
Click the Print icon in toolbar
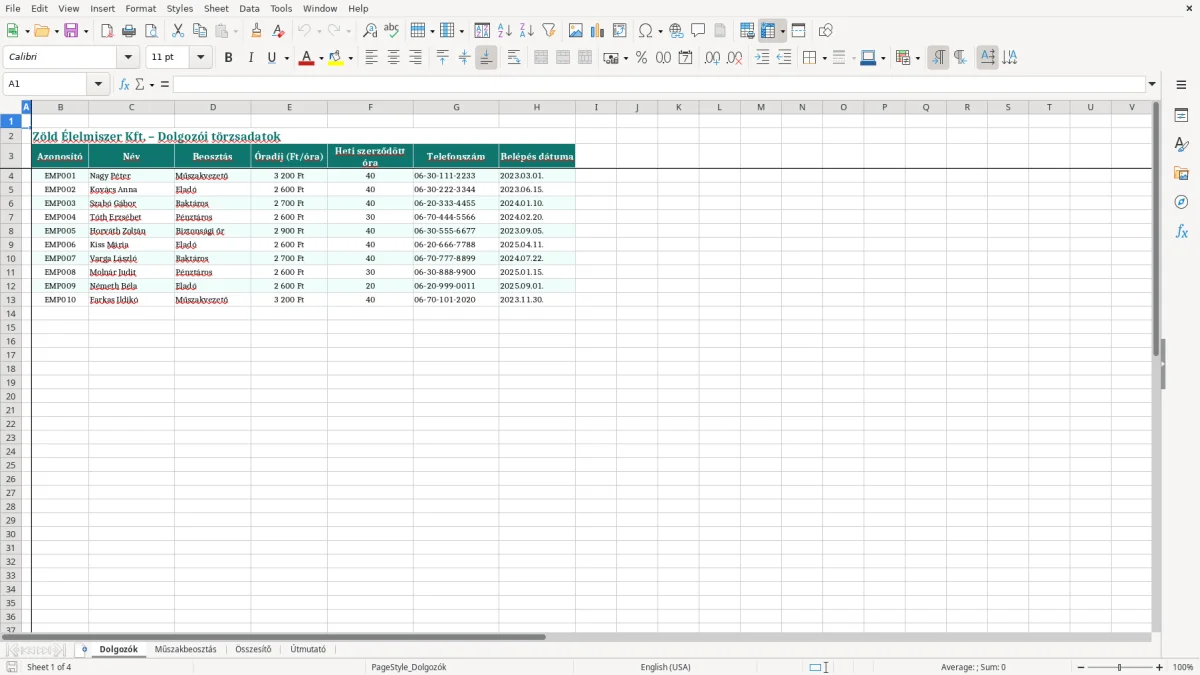point(129,31)
